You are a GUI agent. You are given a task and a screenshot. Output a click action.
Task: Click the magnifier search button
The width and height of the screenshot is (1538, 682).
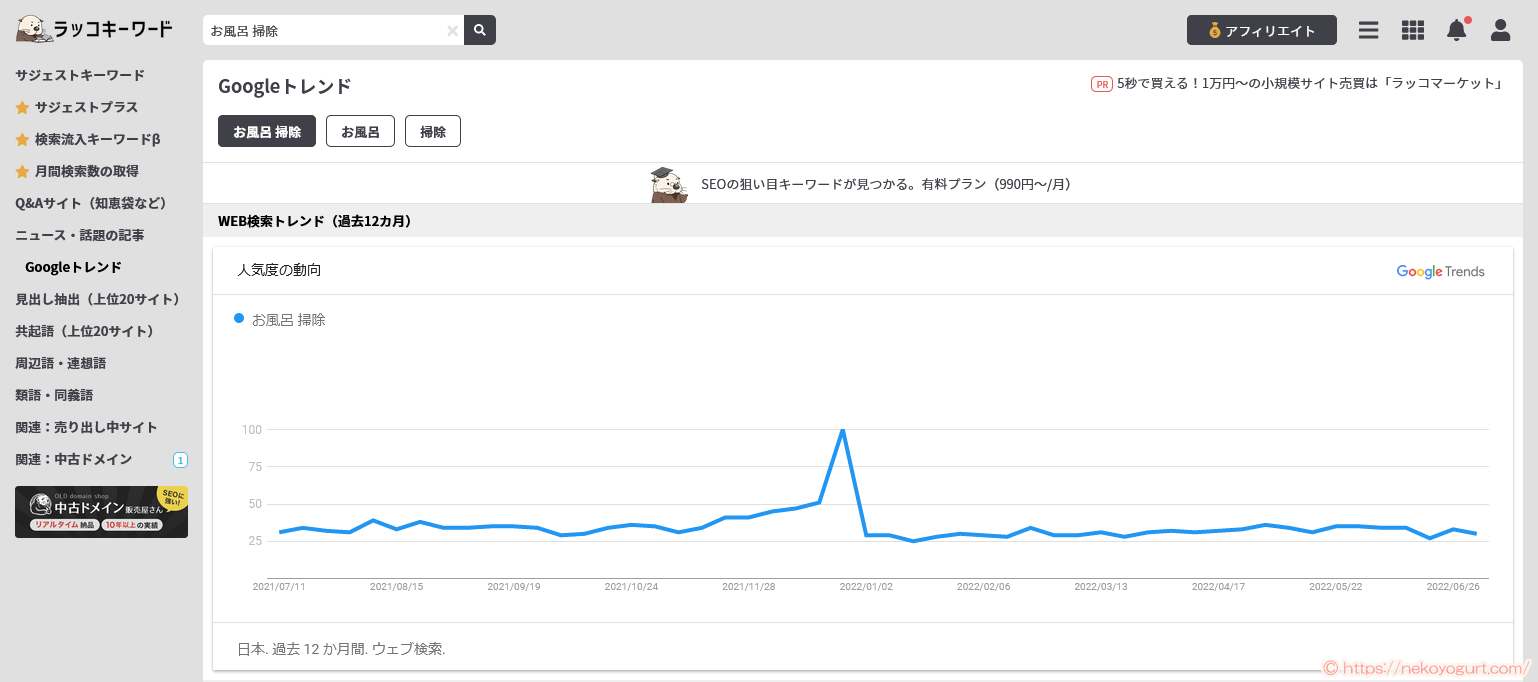coord(480,30)
